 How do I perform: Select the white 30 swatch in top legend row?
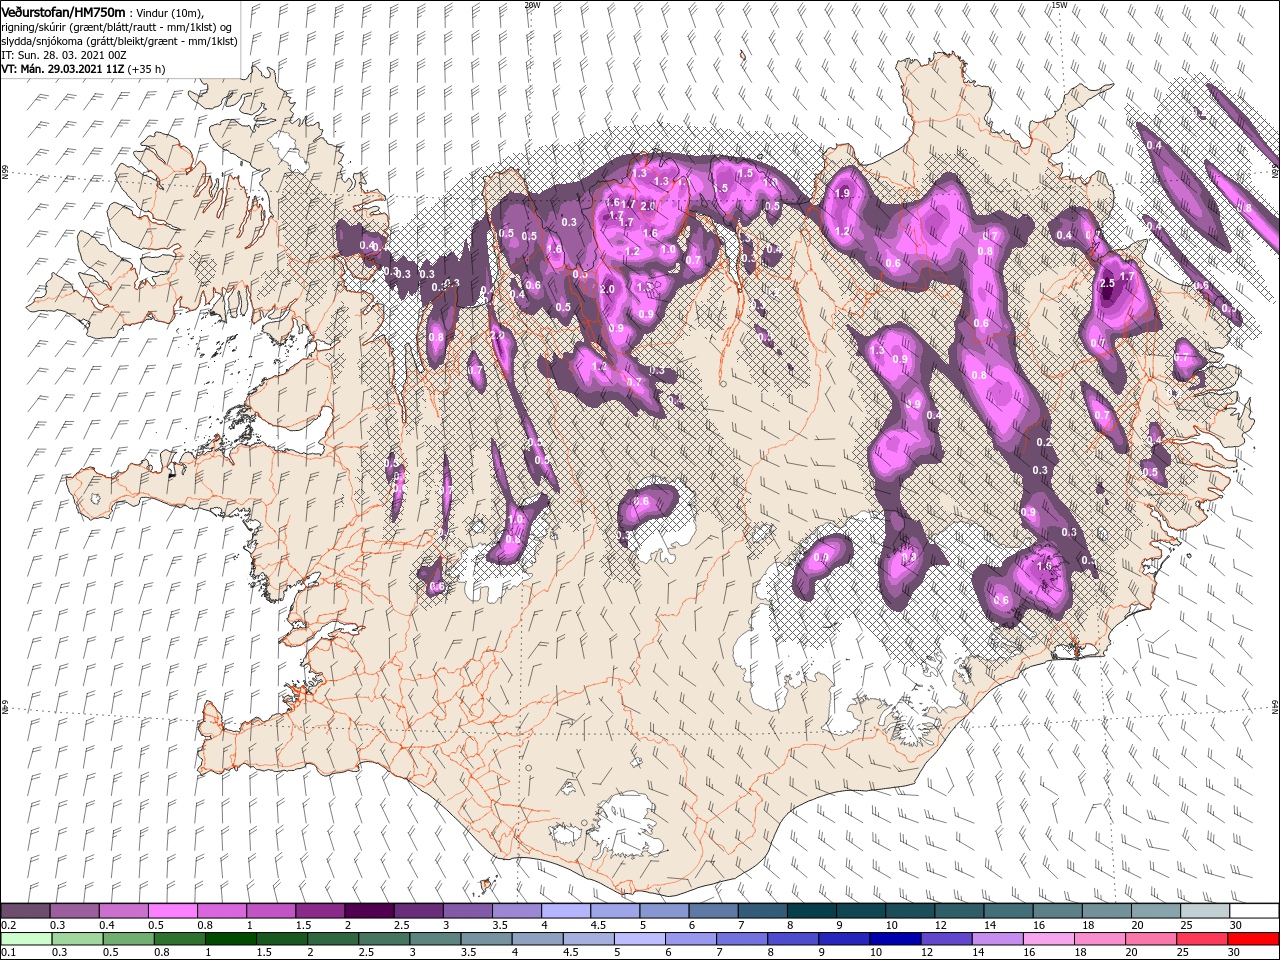coord(1252,911)
